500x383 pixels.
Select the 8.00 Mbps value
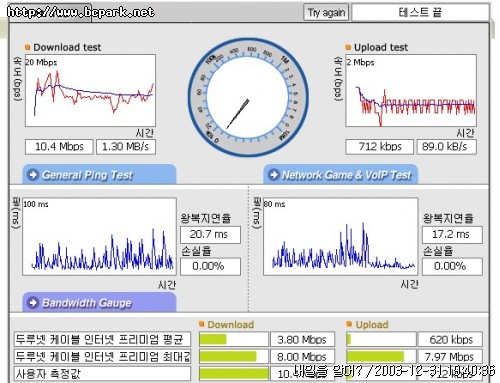coord(302,356)
